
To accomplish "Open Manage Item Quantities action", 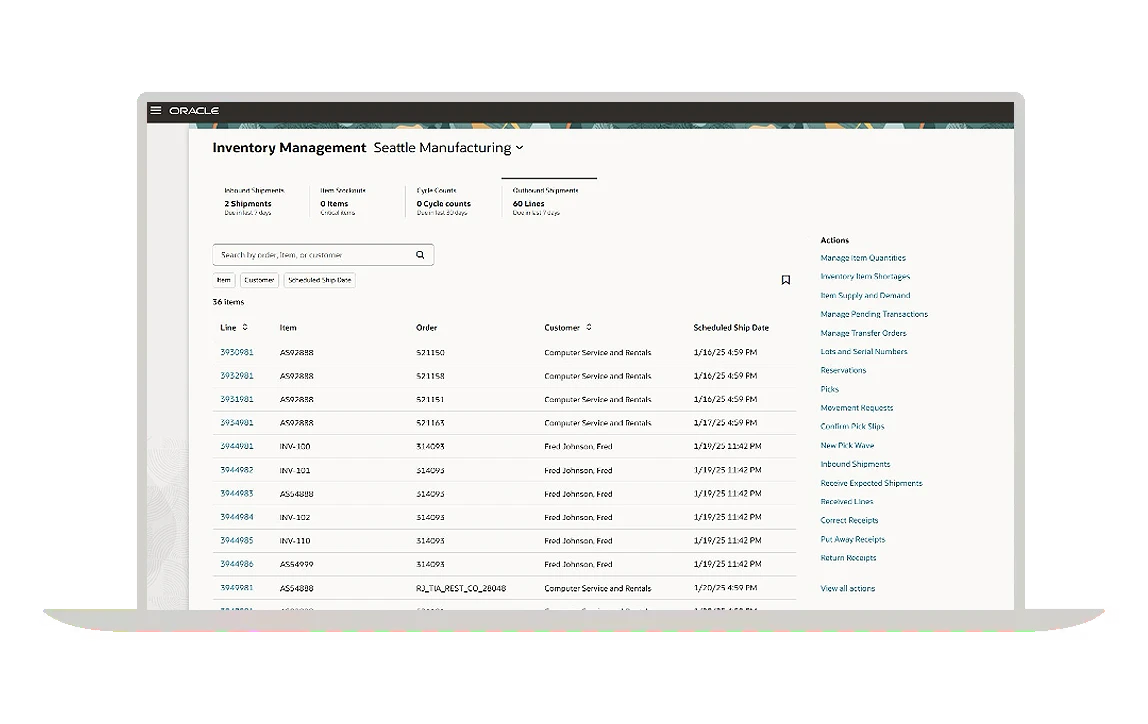I will pyautogui.click(x=862, y=258).
